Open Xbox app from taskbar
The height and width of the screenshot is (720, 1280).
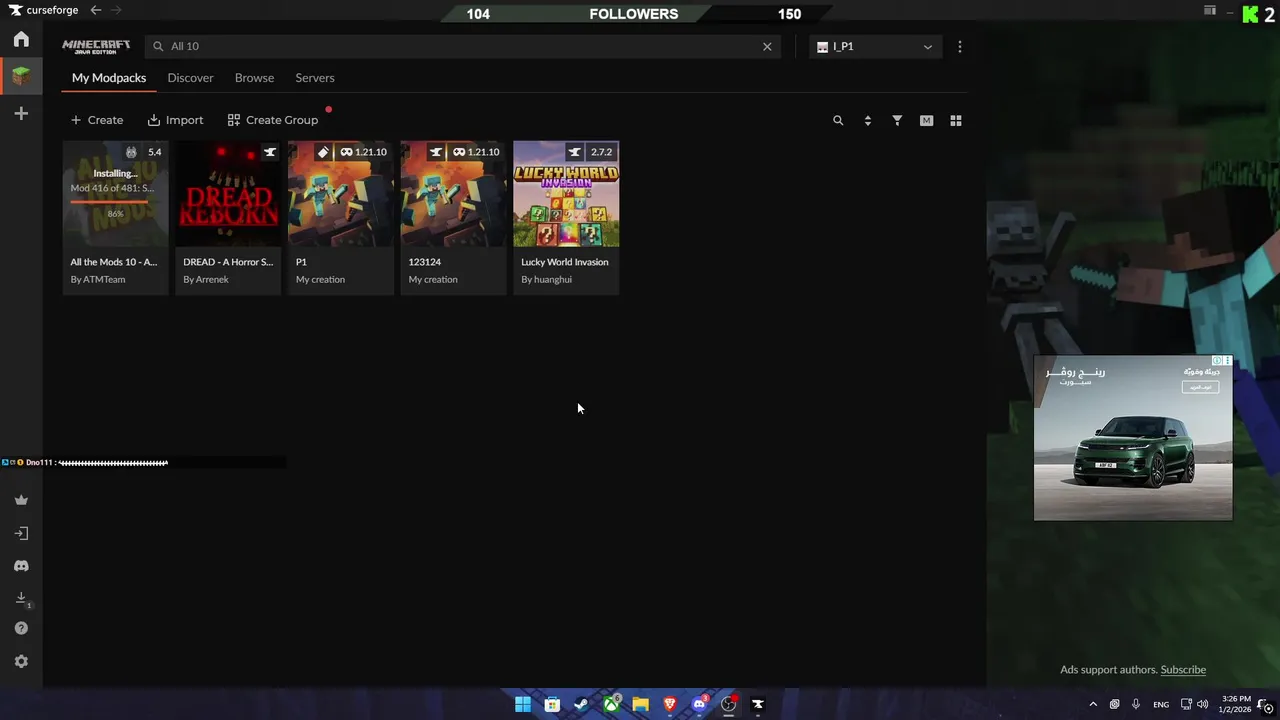(x=611, y=704)
